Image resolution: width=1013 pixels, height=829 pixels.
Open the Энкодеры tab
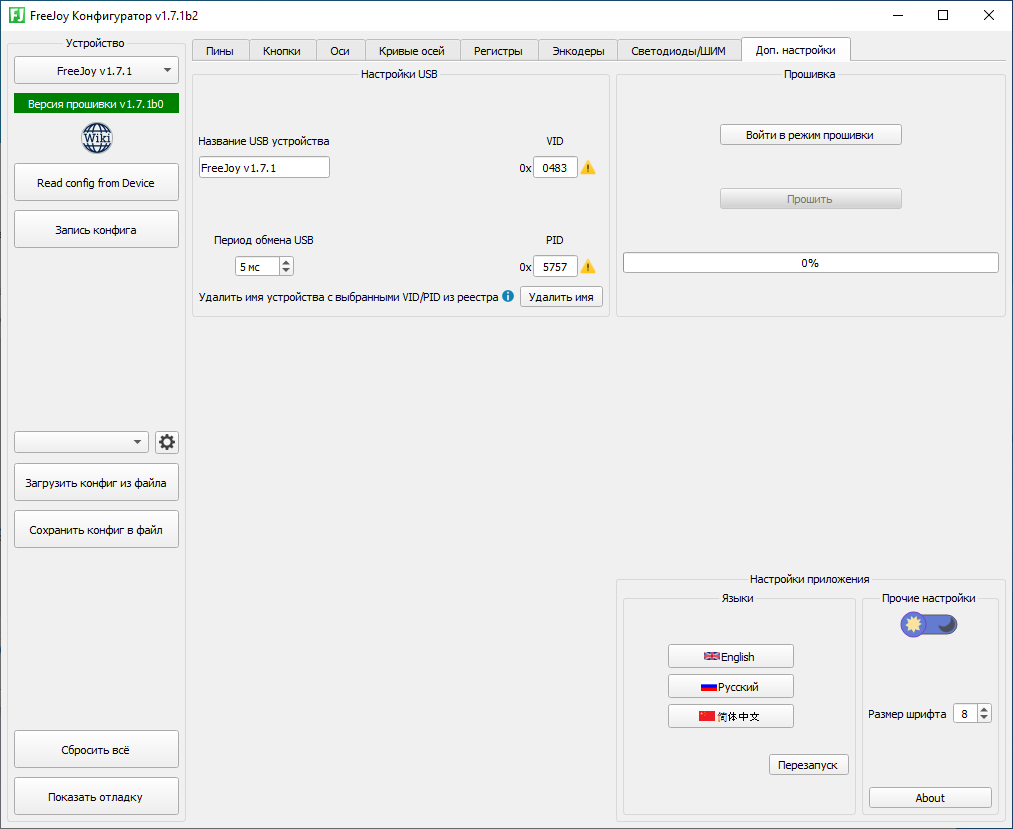[x=578, y=51]
